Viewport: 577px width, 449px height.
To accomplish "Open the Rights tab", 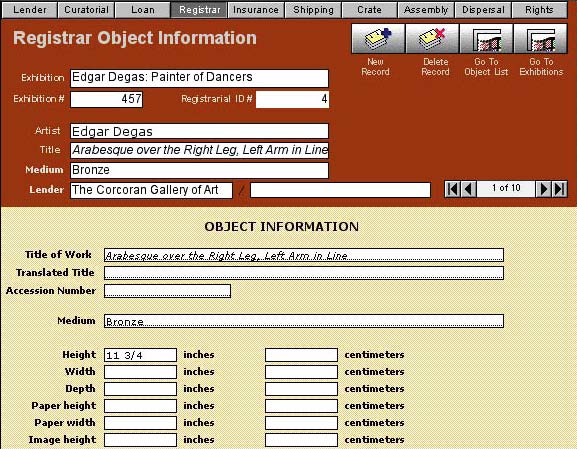I will point(539,10).
